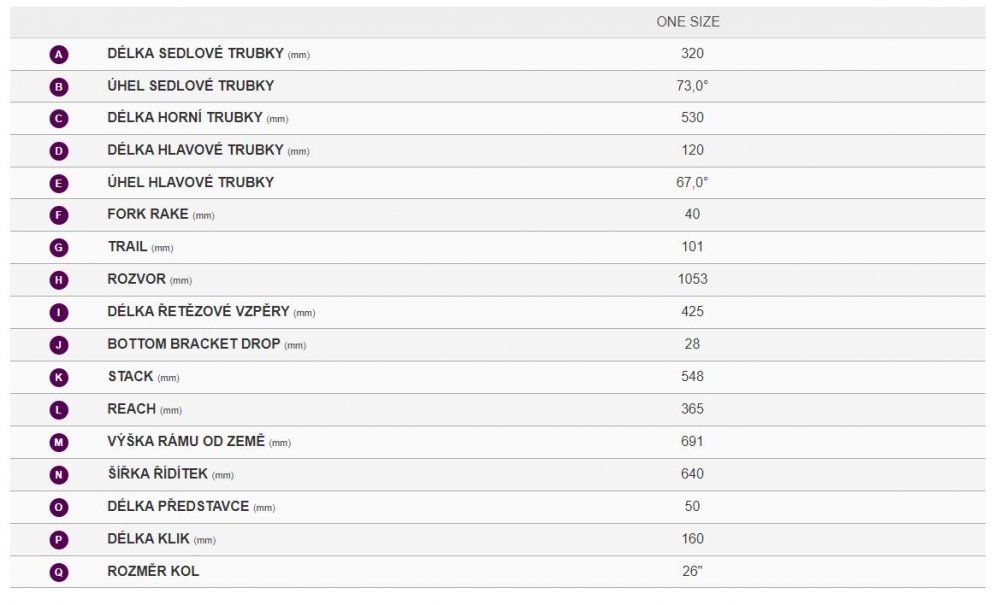Screen dimensions: 1000x605
Task: Click the purple H badge beside ROZVOR
Action: click(x=59, y=280)
